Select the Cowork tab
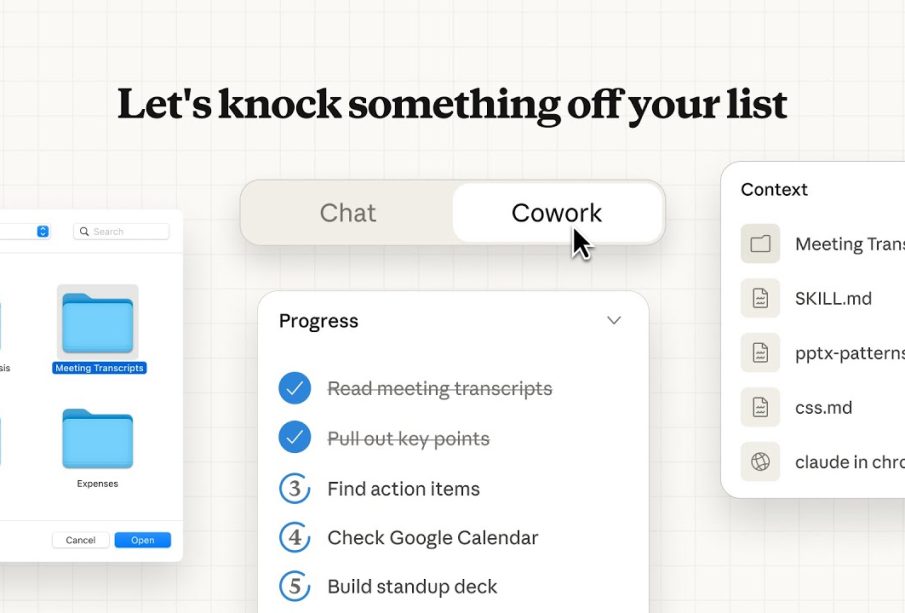This screenshot has width=905, height=613. coord(556,213)
